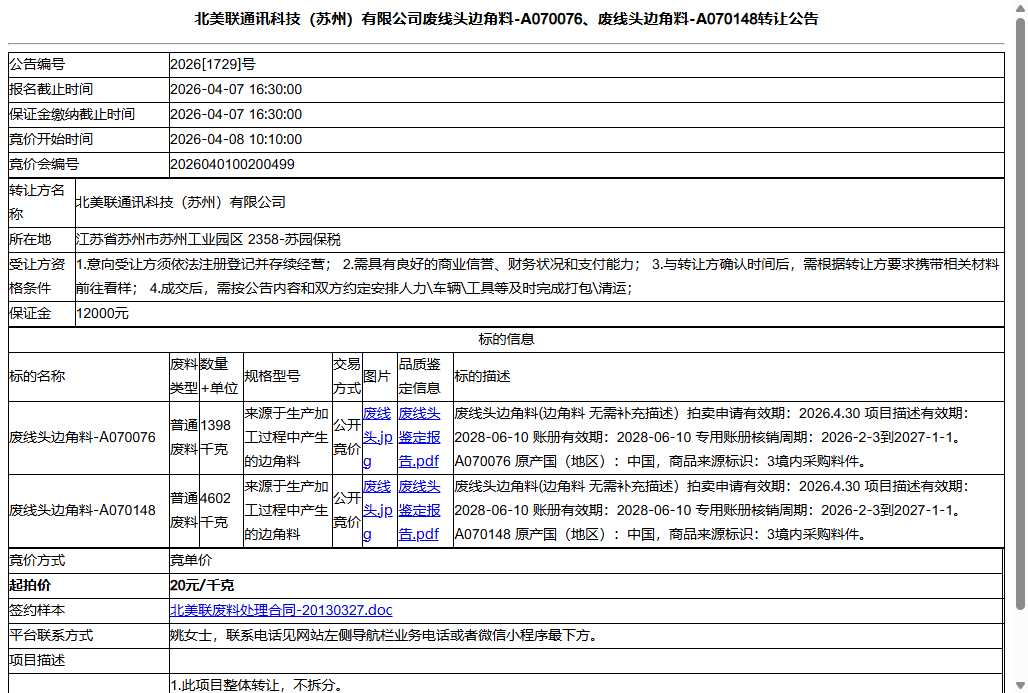Click the page title heading
This screenshot has height=693, width=1028.
[506, 19]
